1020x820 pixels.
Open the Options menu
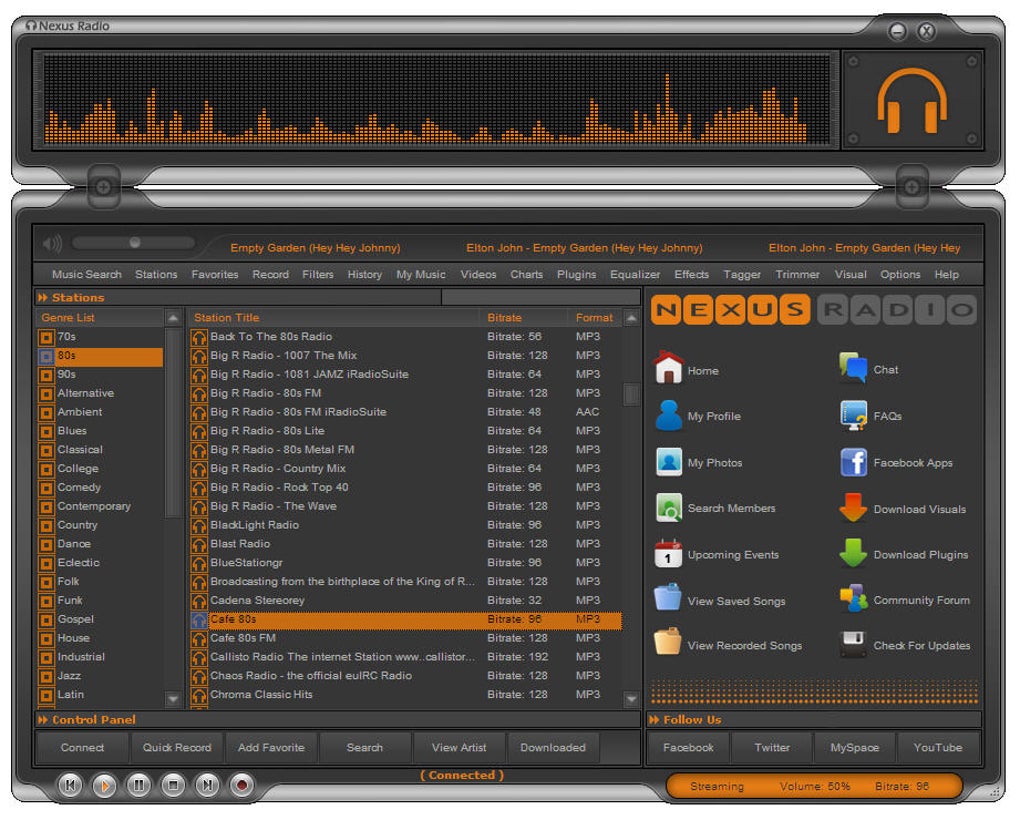900,274
